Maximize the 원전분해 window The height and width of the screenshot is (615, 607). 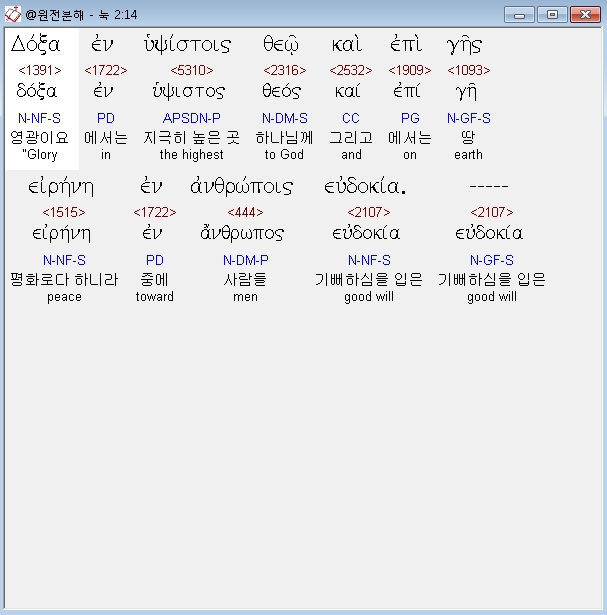pos(552,15)
